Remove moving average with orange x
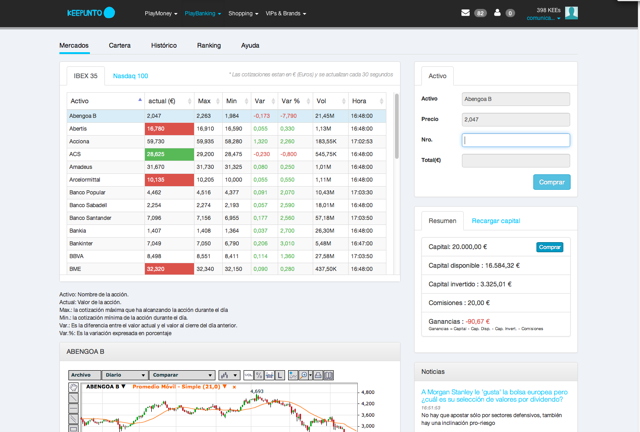Screen dimensions: 640x432 pyautogui.click(x=234, y=387)
